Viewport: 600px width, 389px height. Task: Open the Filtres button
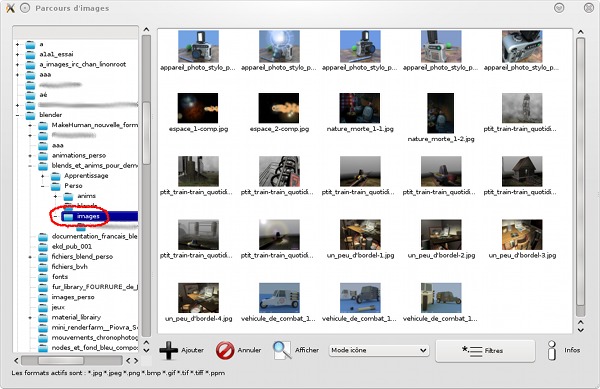(x=485, y=350)
